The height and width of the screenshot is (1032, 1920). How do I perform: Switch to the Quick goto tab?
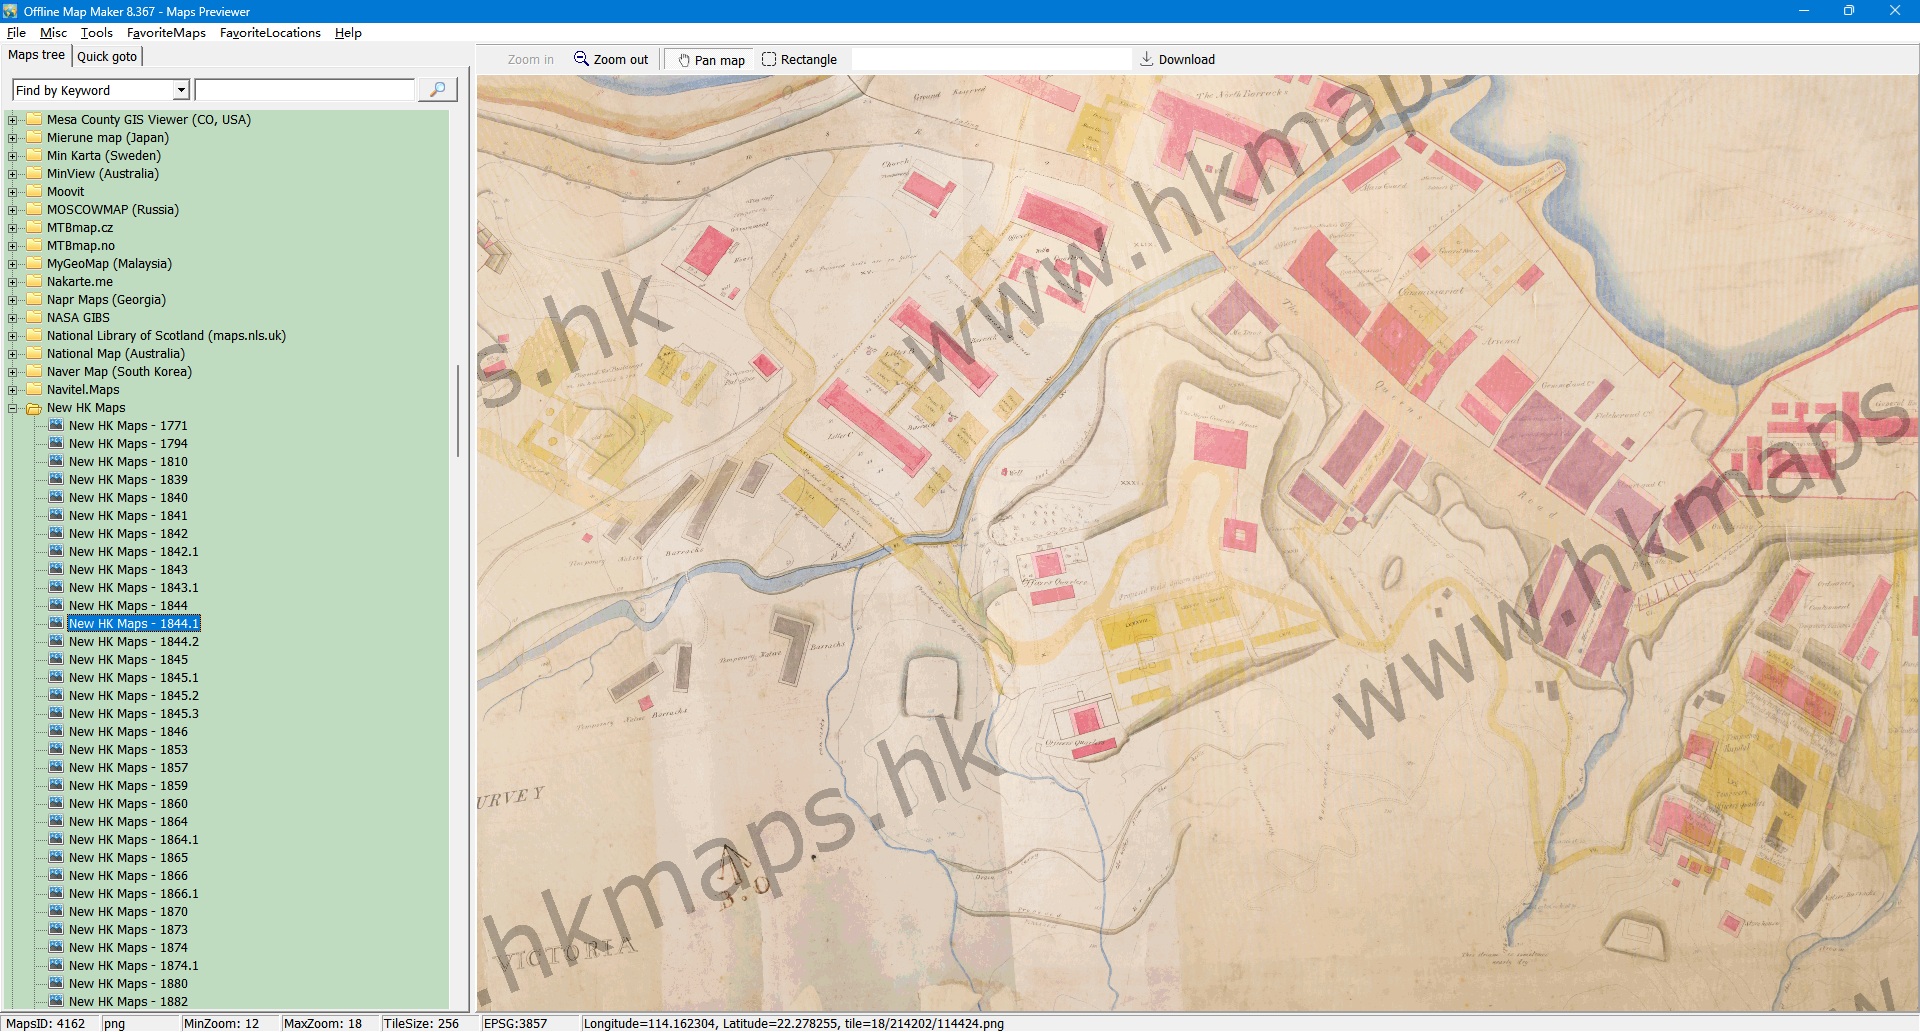coord(107,57)
